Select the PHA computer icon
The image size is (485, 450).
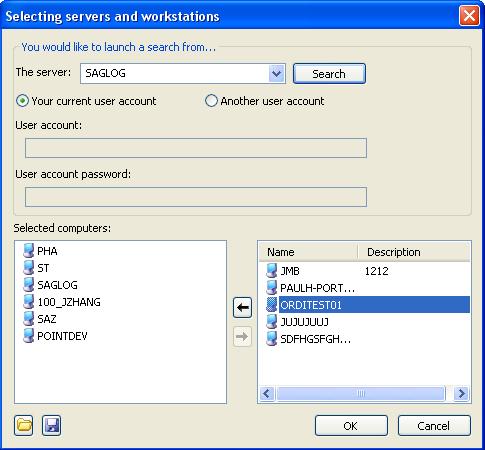pyautogui.click(x=29, y=251)
